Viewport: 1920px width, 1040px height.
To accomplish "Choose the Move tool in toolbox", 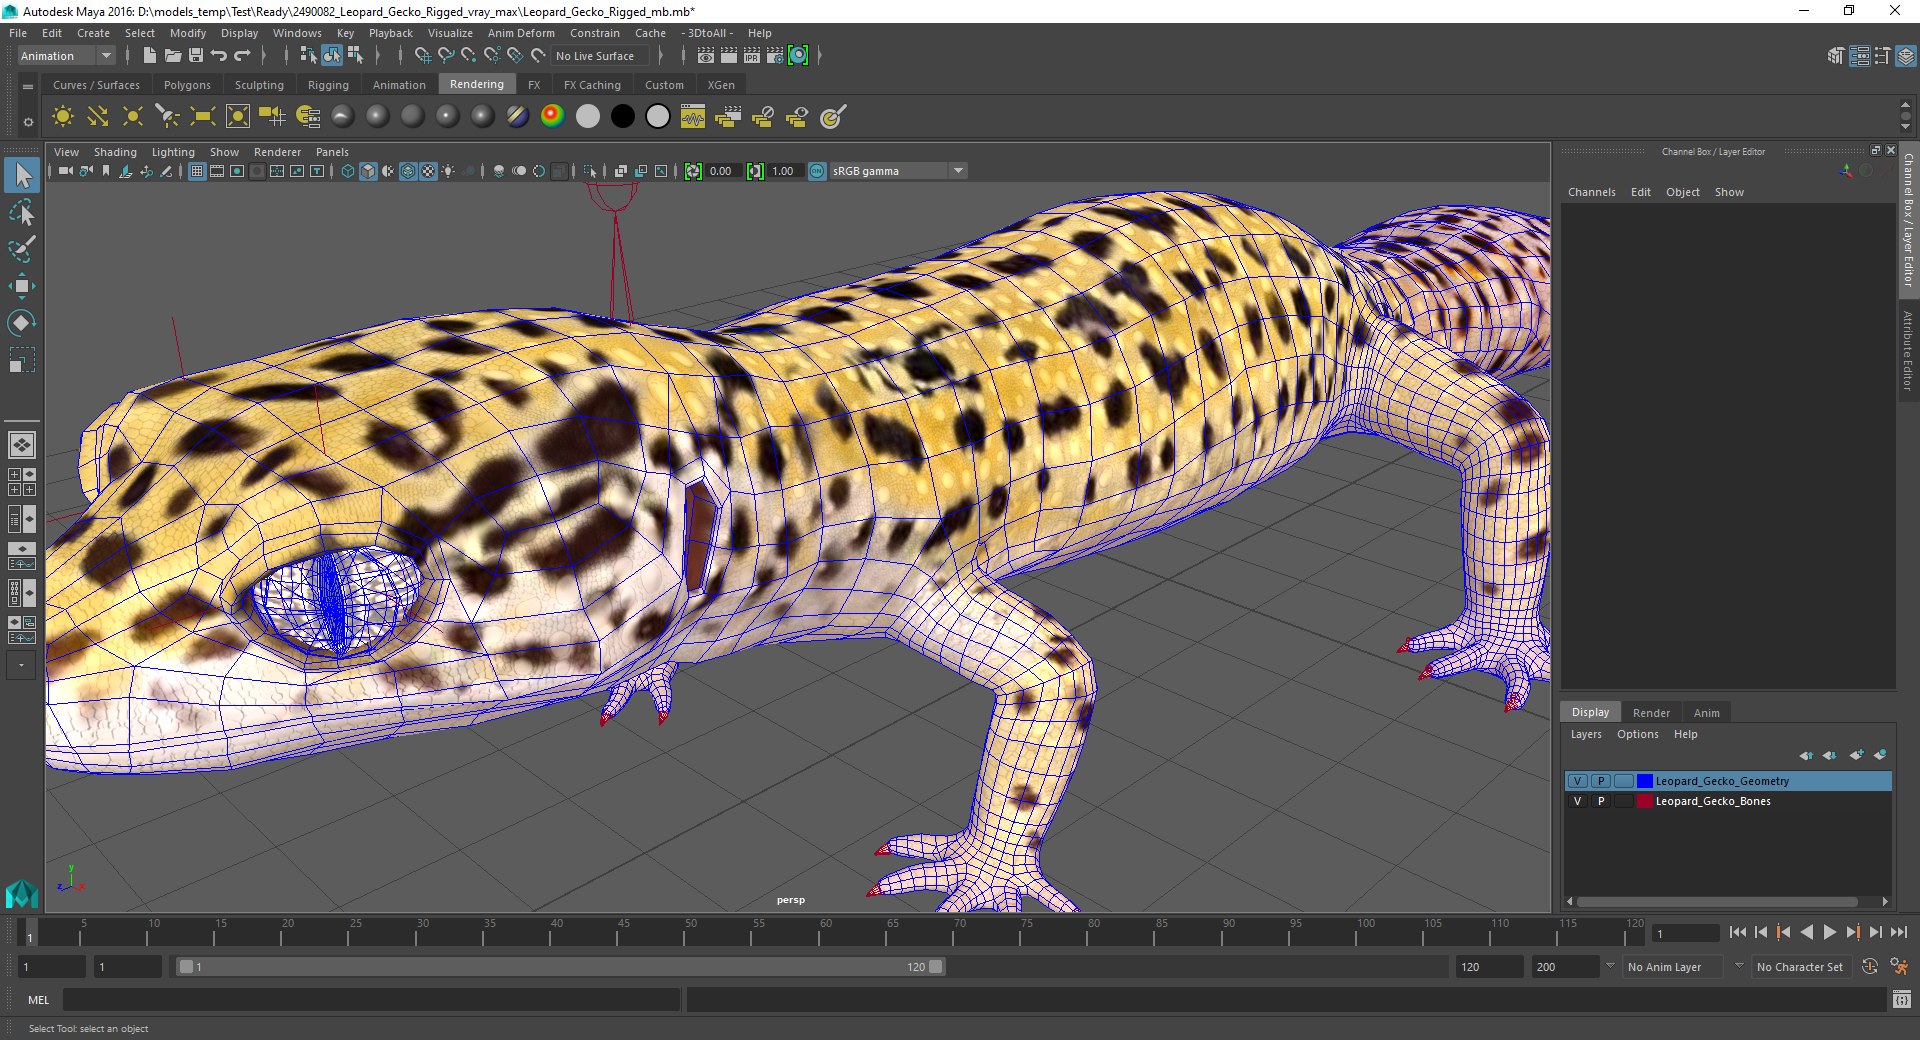I will coord(21,286).
